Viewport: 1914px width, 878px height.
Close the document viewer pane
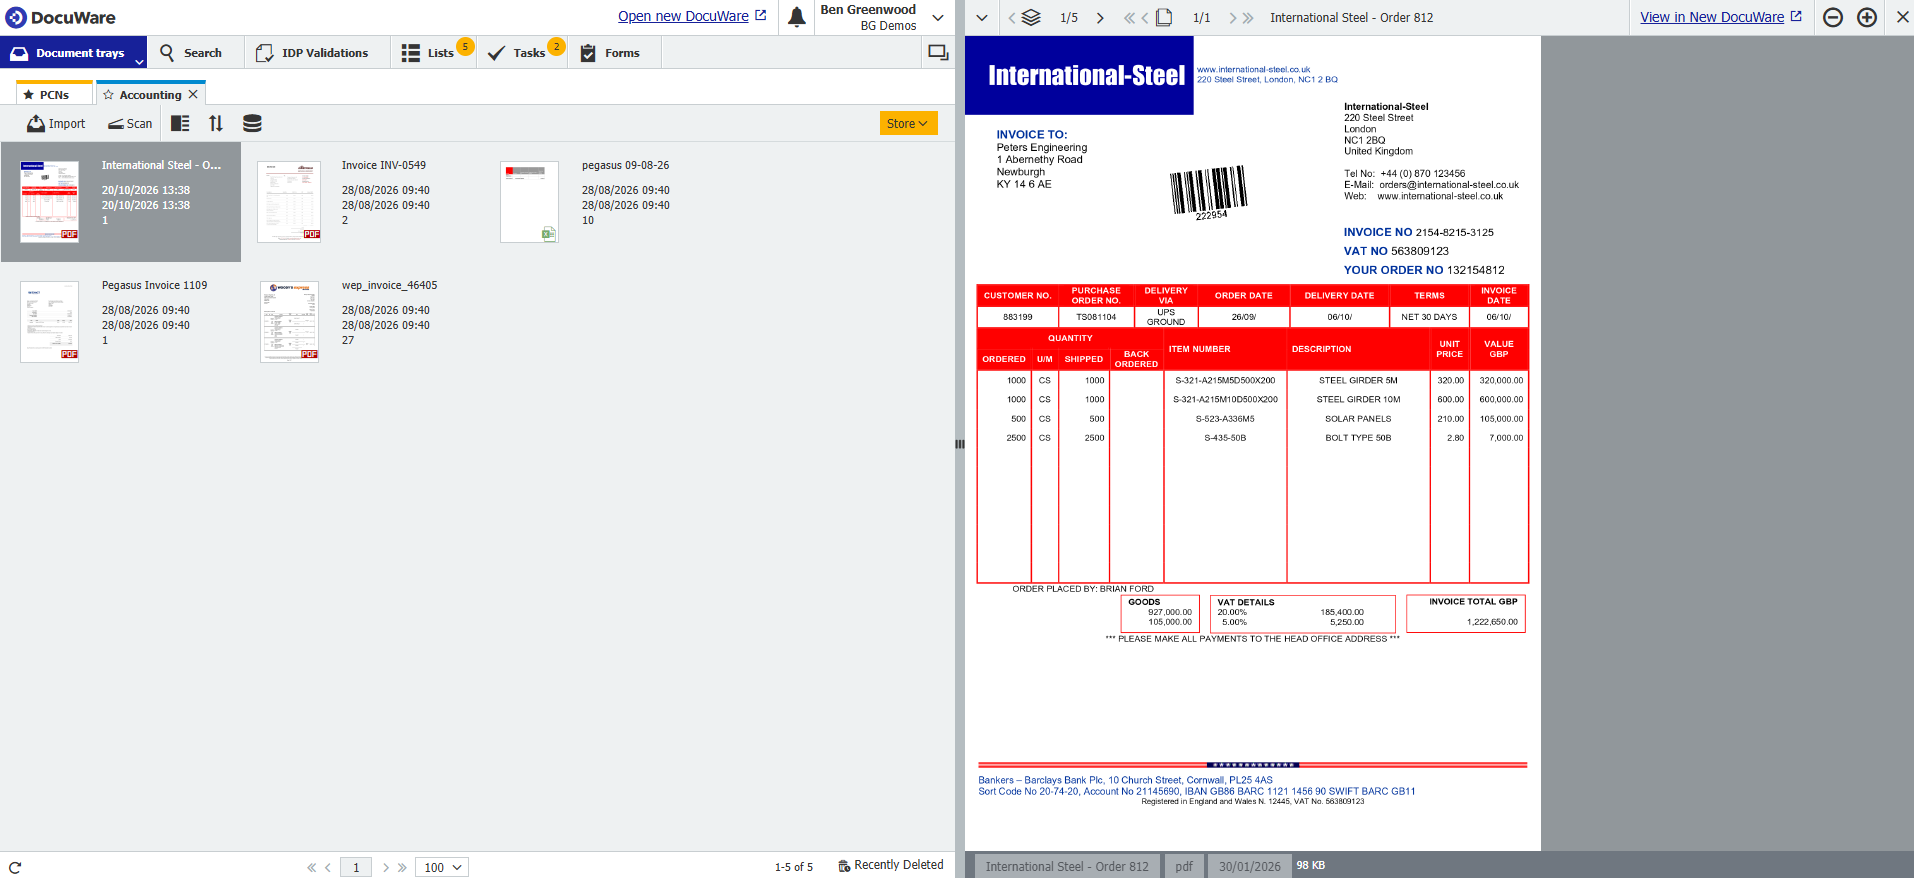(1902, 17)
